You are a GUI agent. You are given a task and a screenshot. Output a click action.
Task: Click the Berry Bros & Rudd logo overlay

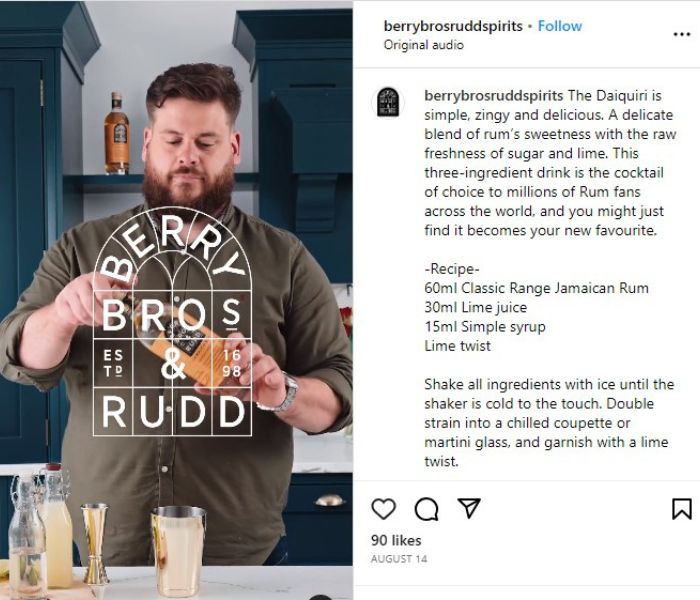[x=172, y=321]
